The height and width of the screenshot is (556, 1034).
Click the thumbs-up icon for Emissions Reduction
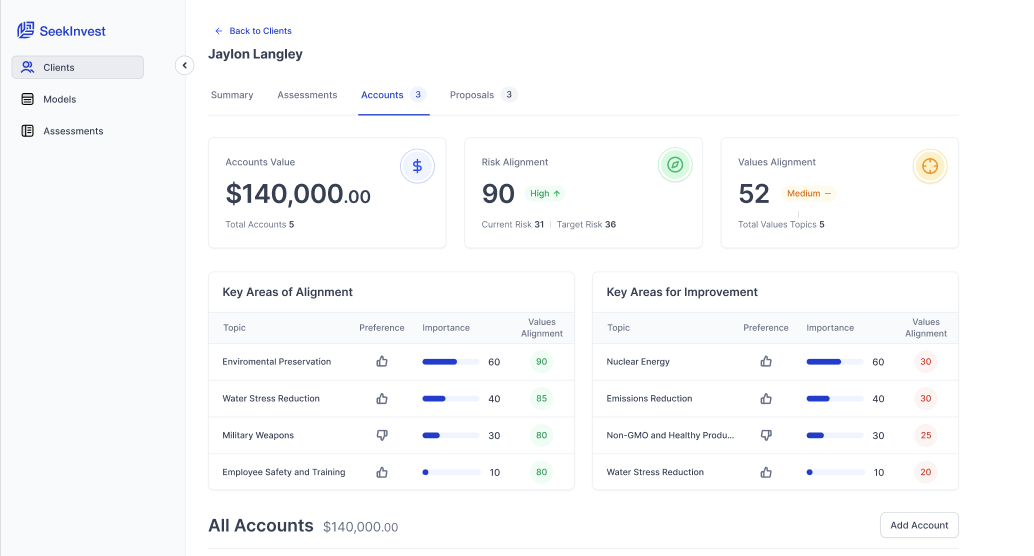point(766,398)
